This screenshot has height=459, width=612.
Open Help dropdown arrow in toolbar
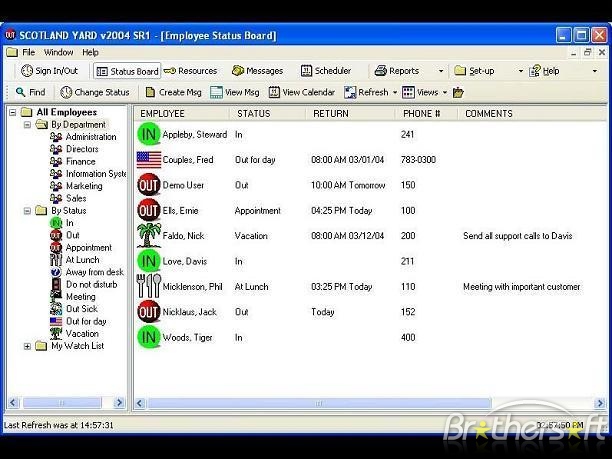click(595, 71)
